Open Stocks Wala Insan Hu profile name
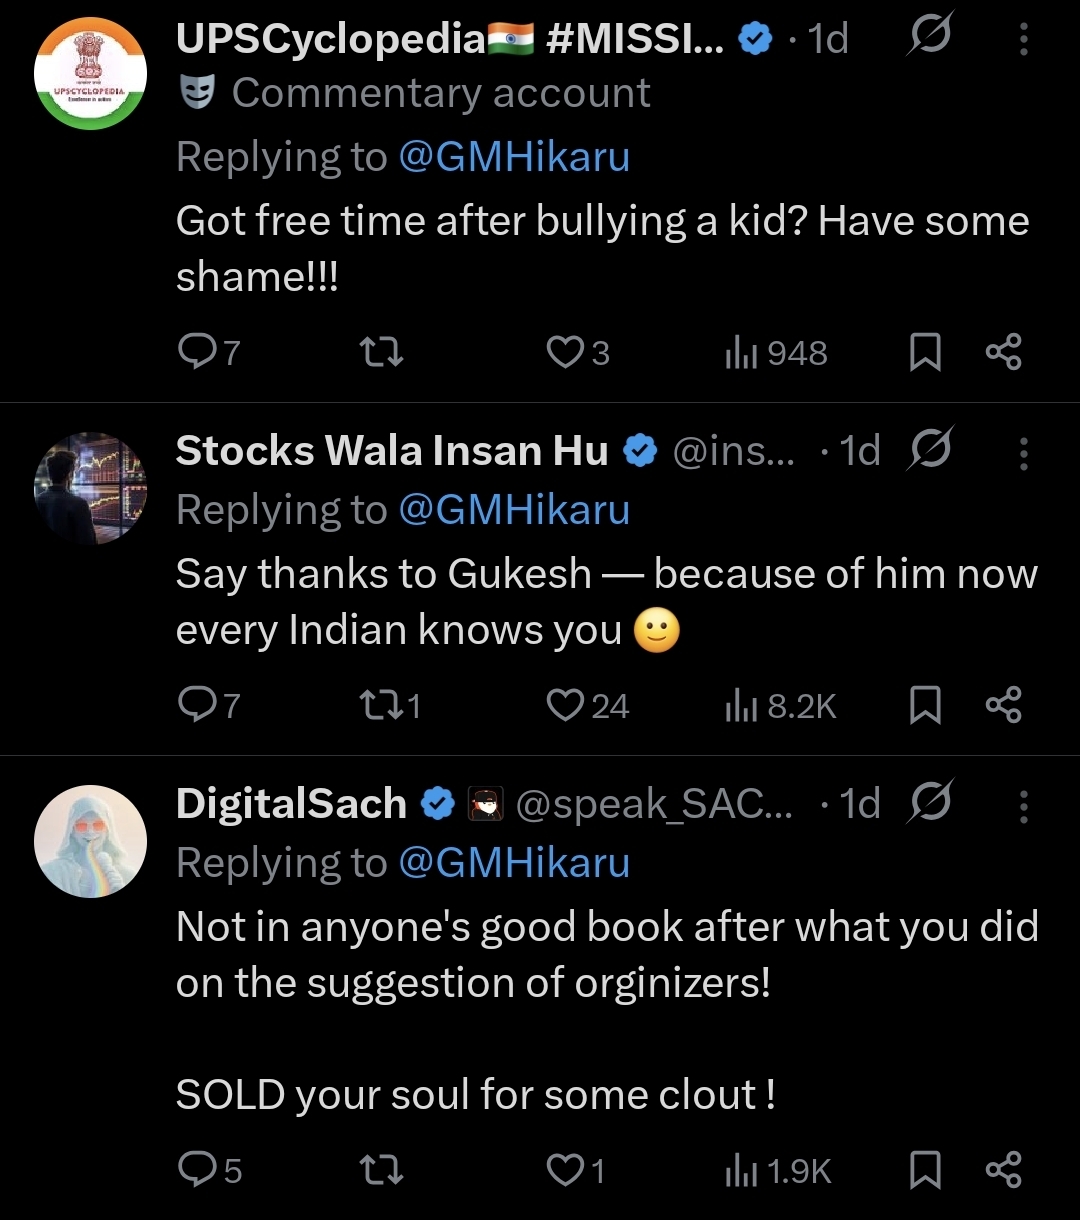 tap(392, 452)
